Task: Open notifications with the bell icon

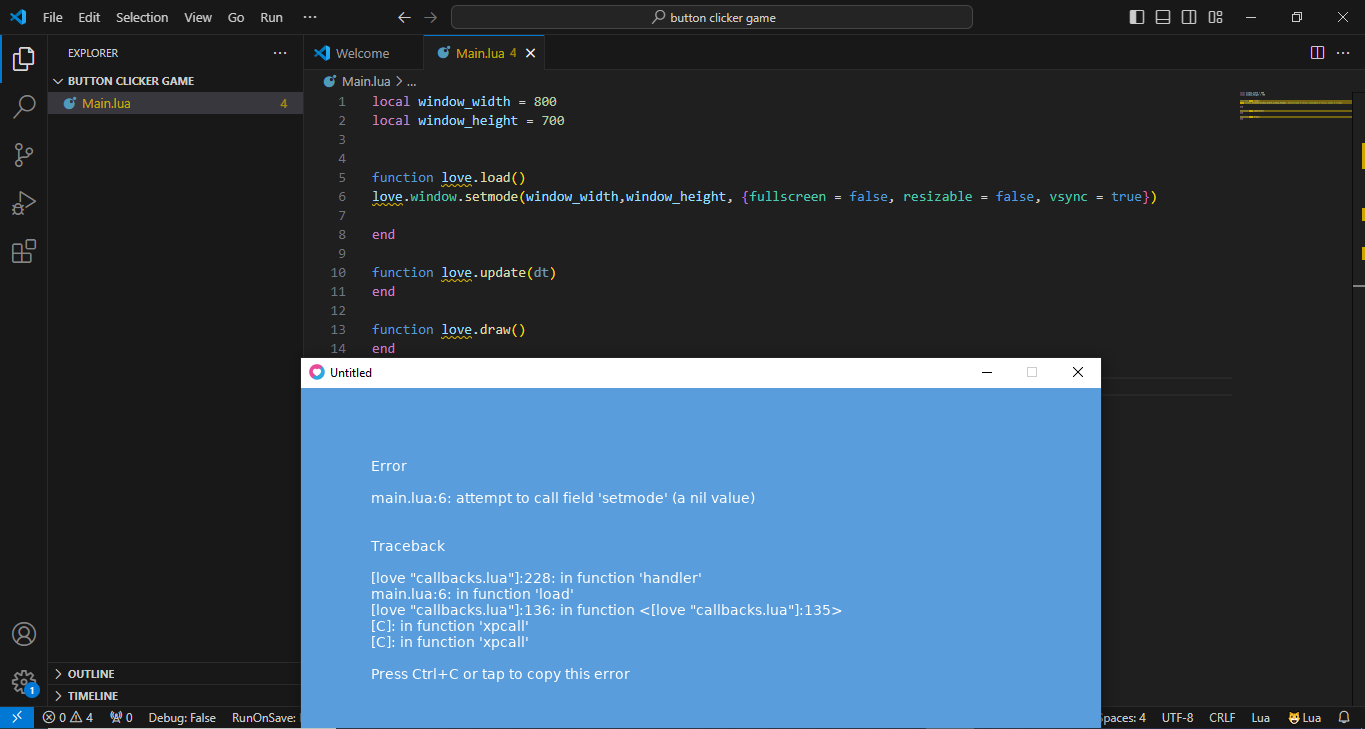Action: click(1344, 718)
